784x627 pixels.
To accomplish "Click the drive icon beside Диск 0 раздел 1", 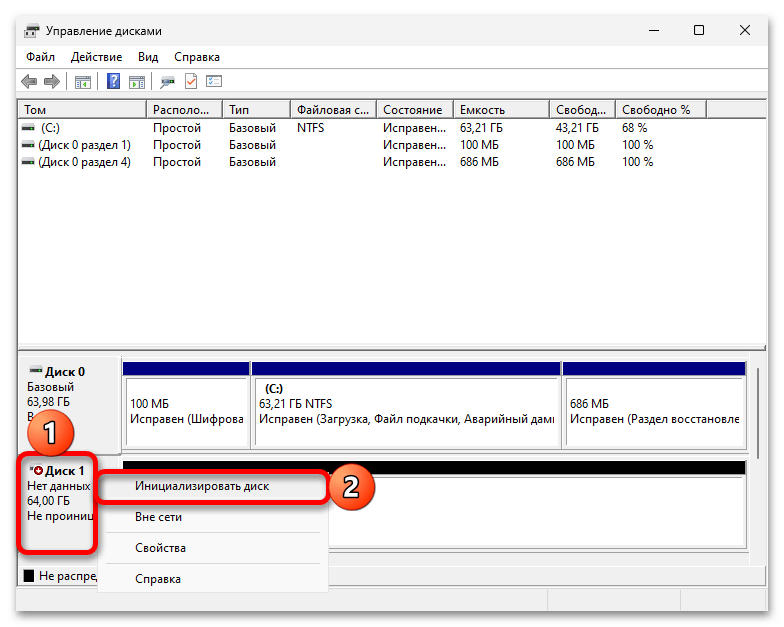I will (28, 145).
